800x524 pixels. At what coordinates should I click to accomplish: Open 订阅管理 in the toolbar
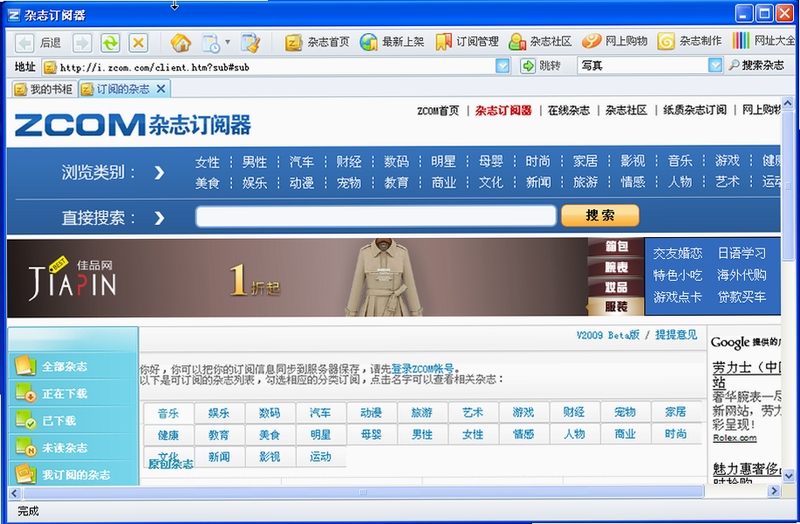(x=467, y=42)
